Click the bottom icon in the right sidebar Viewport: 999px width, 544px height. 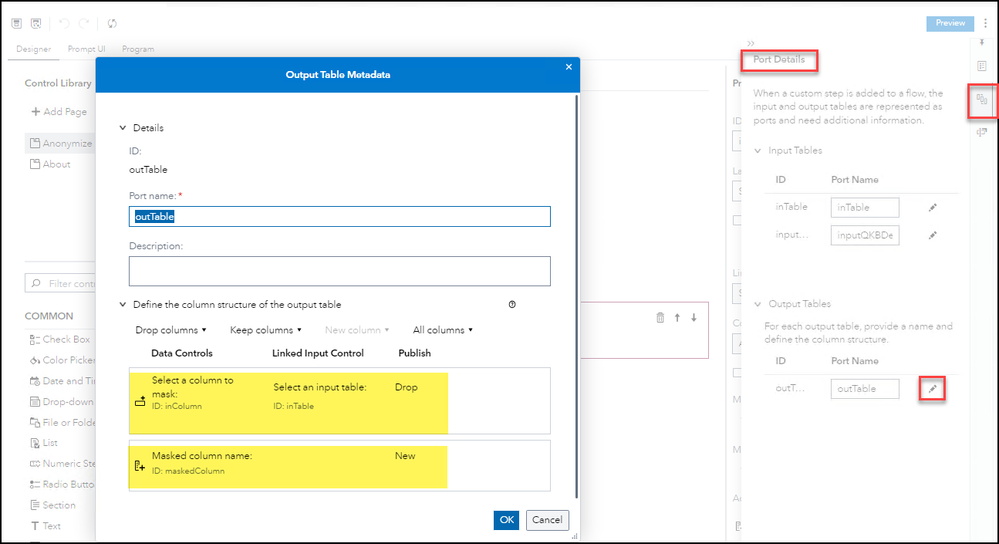(x=982, y=132)
